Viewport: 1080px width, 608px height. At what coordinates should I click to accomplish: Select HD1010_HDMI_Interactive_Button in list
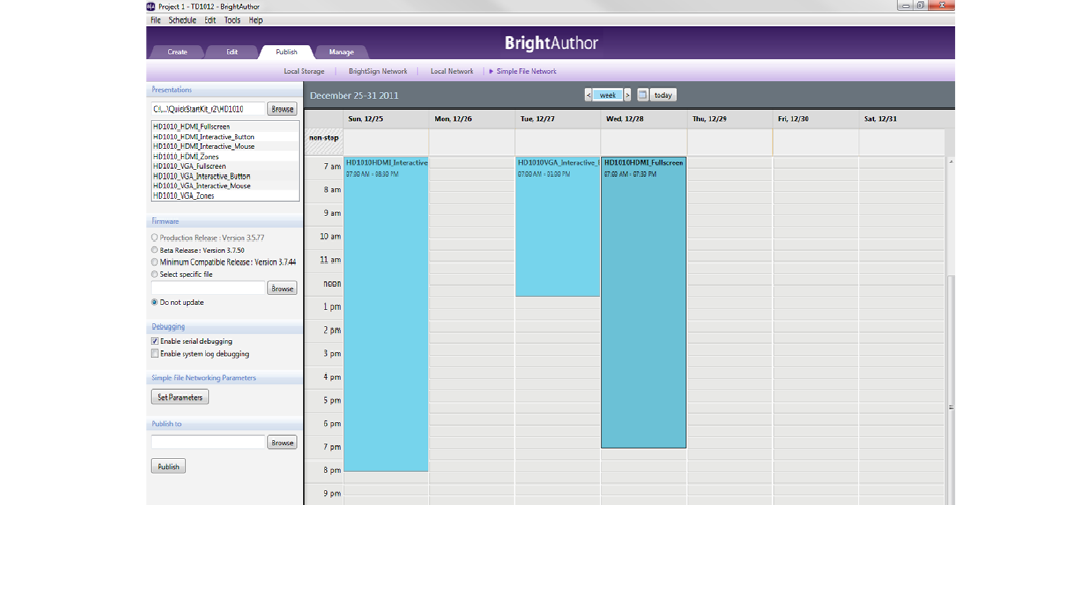click(x=225, y=137)
